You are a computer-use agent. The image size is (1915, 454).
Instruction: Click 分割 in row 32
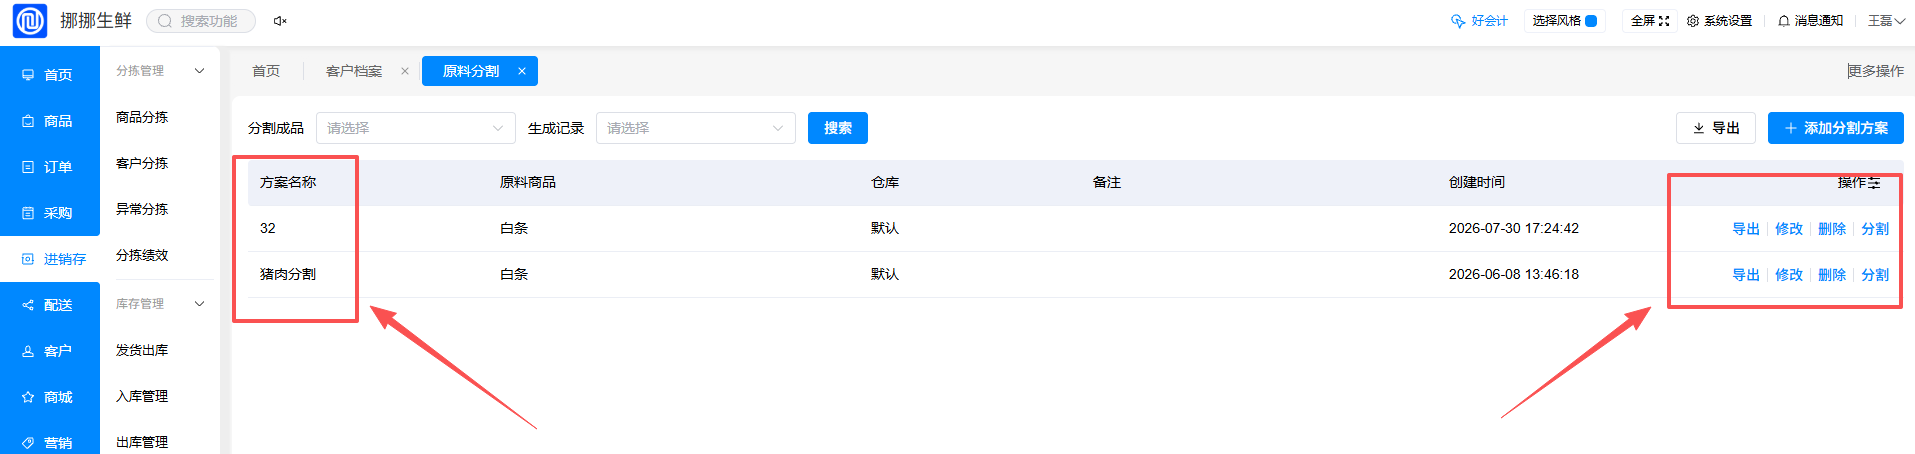click(1875, 229)
